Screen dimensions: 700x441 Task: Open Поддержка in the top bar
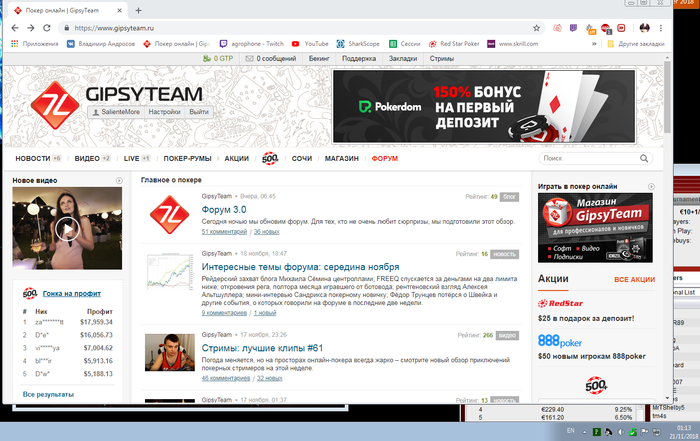point(359,58)
